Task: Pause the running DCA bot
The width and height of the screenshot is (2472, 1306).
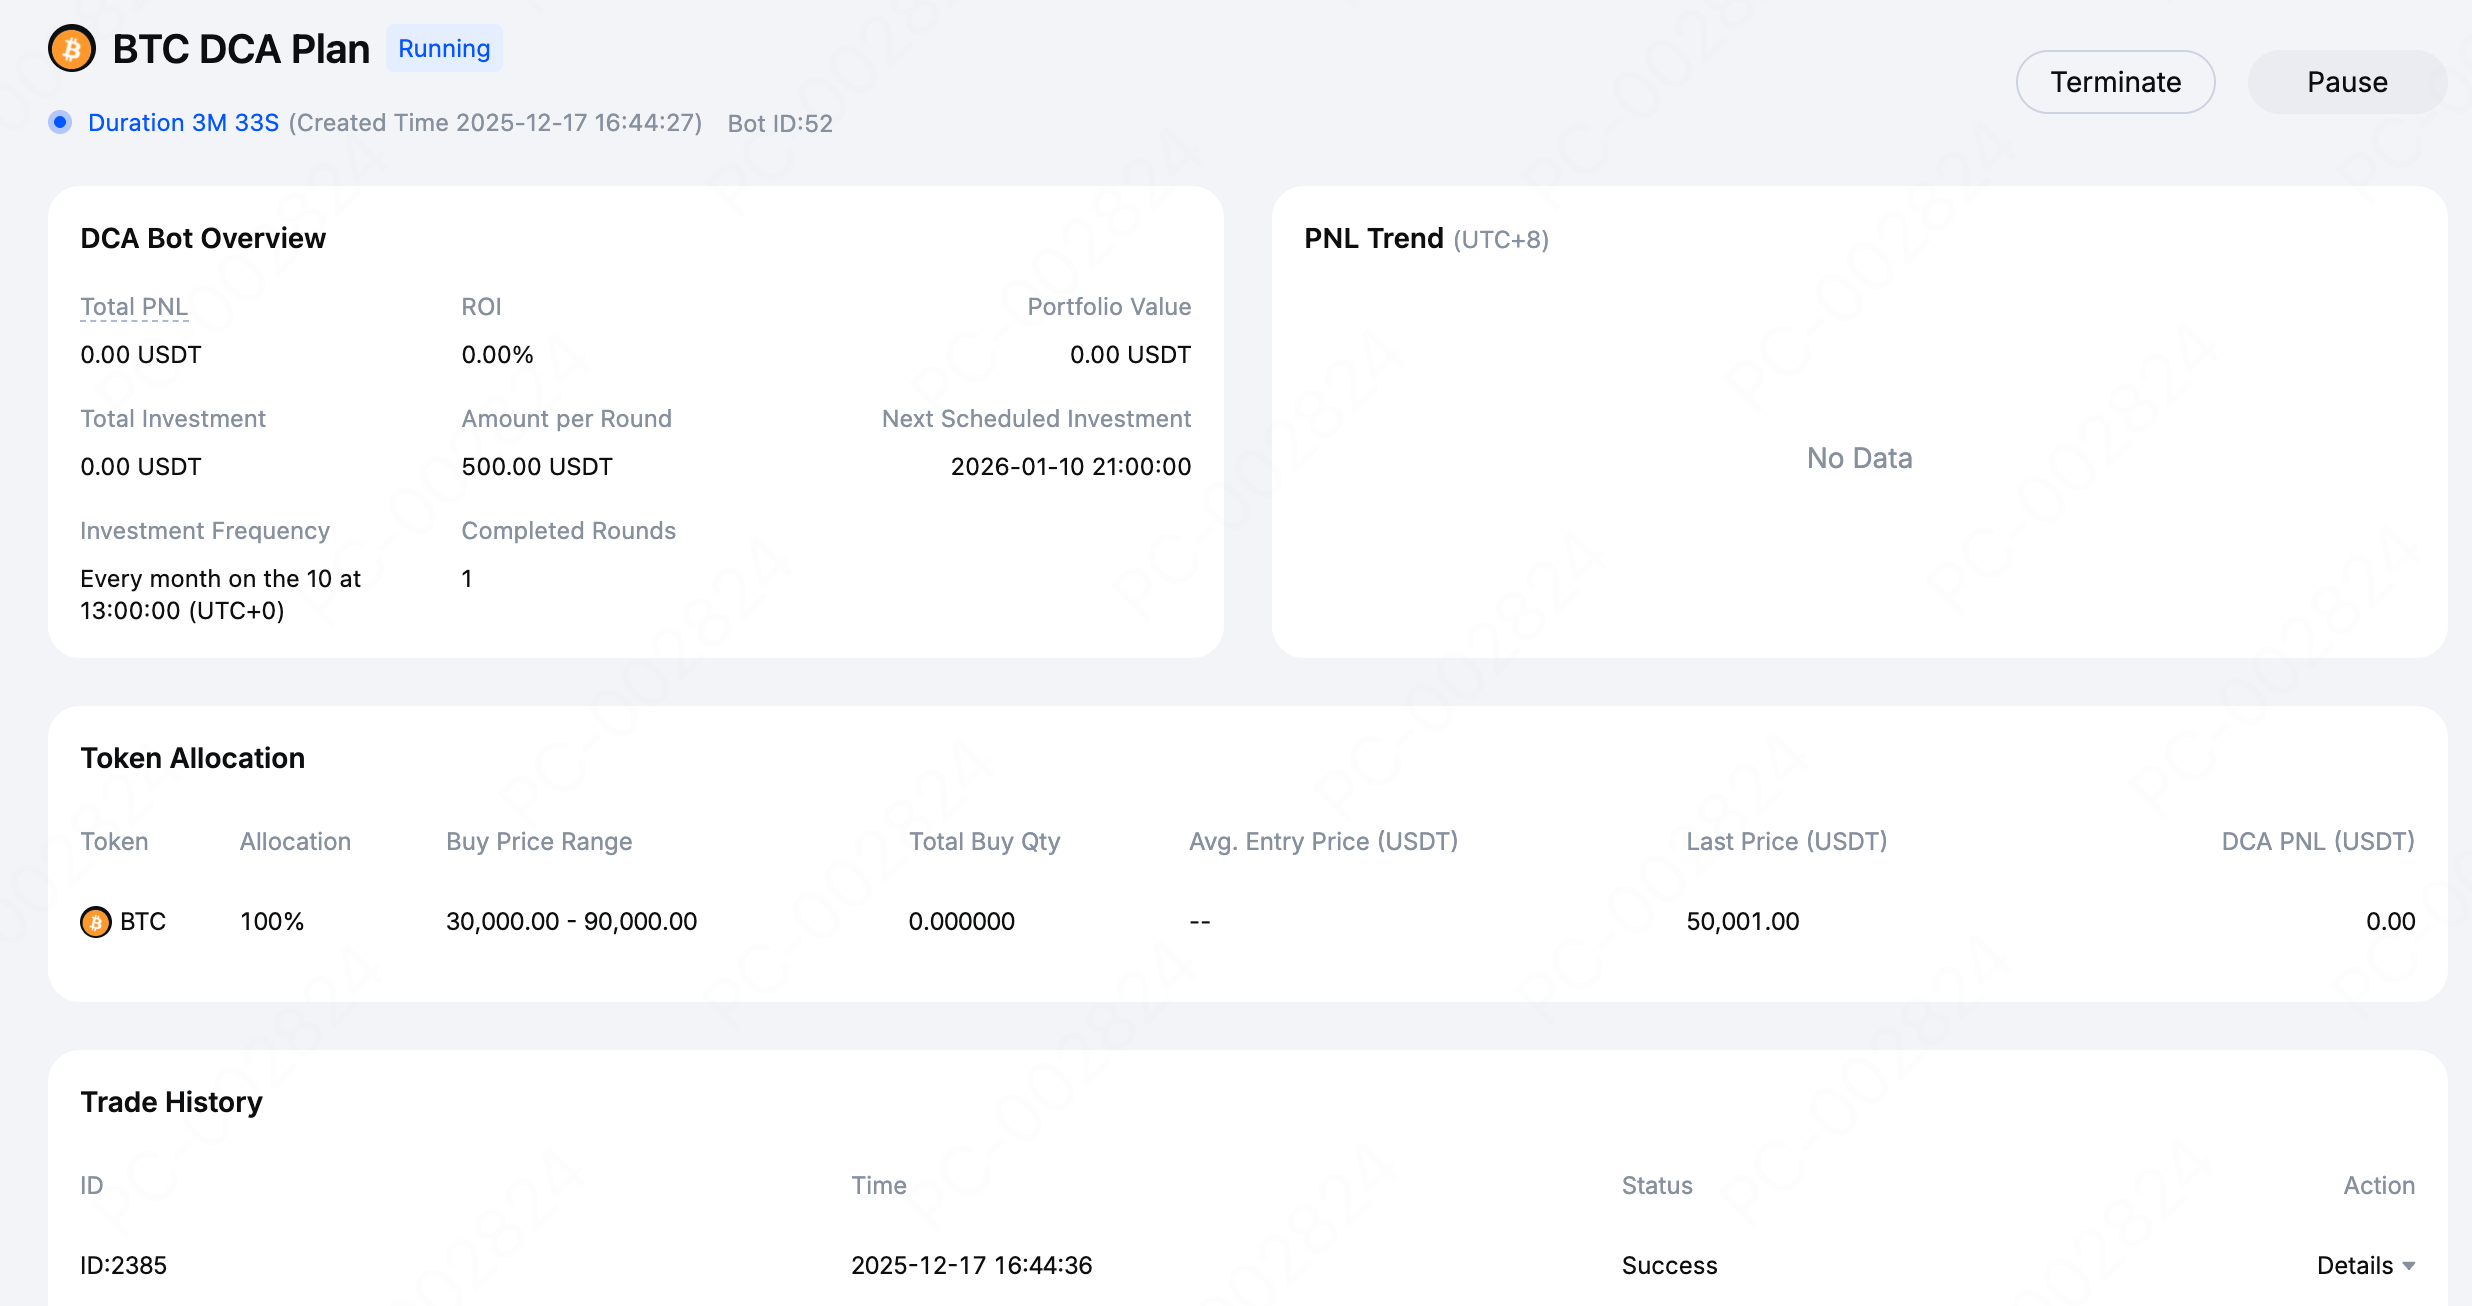Action: pyautogui.click(x=2347, y=82)
